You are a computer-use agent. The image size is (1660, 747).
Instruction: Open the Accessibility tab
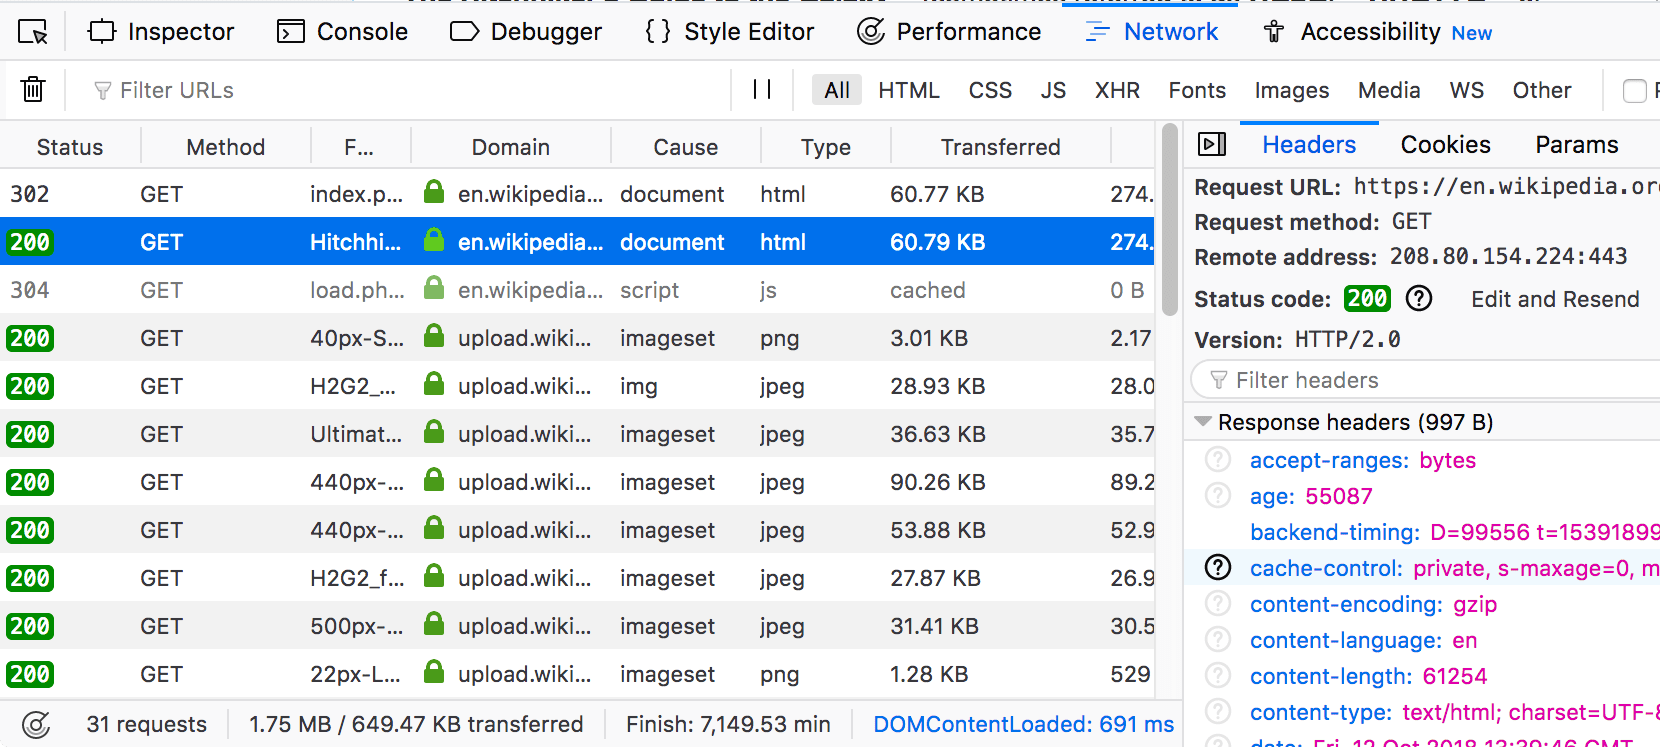point(1377,32)
